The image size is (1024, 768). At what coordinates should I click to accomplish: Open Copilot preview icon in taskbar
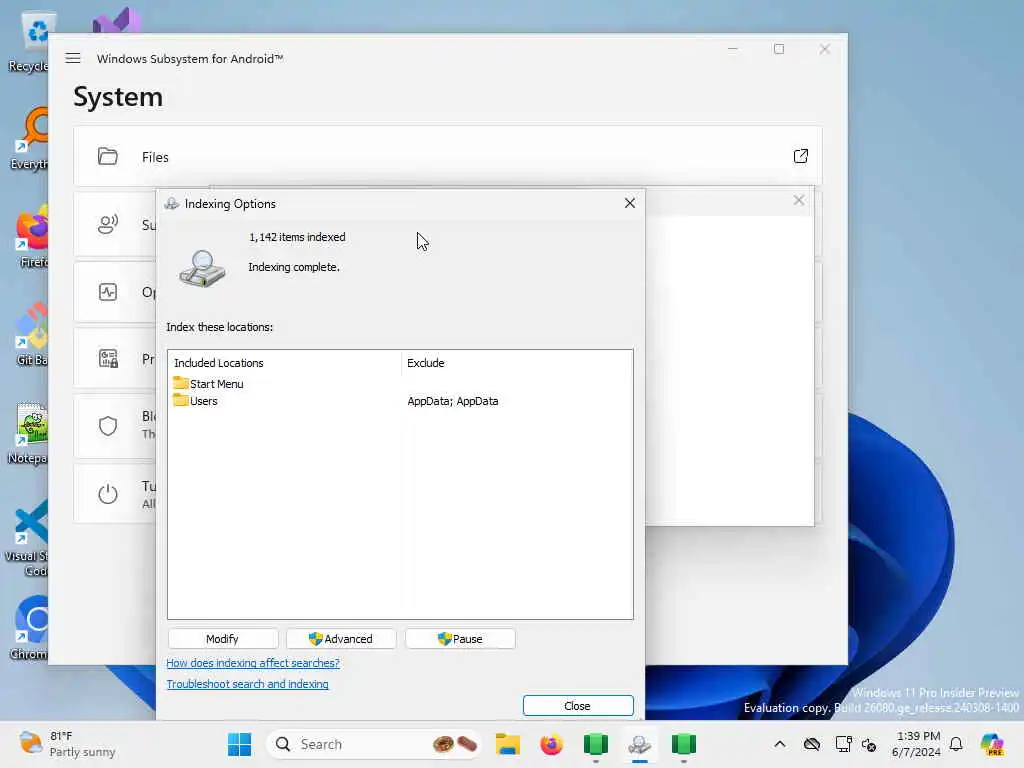(x=992, y=744)
